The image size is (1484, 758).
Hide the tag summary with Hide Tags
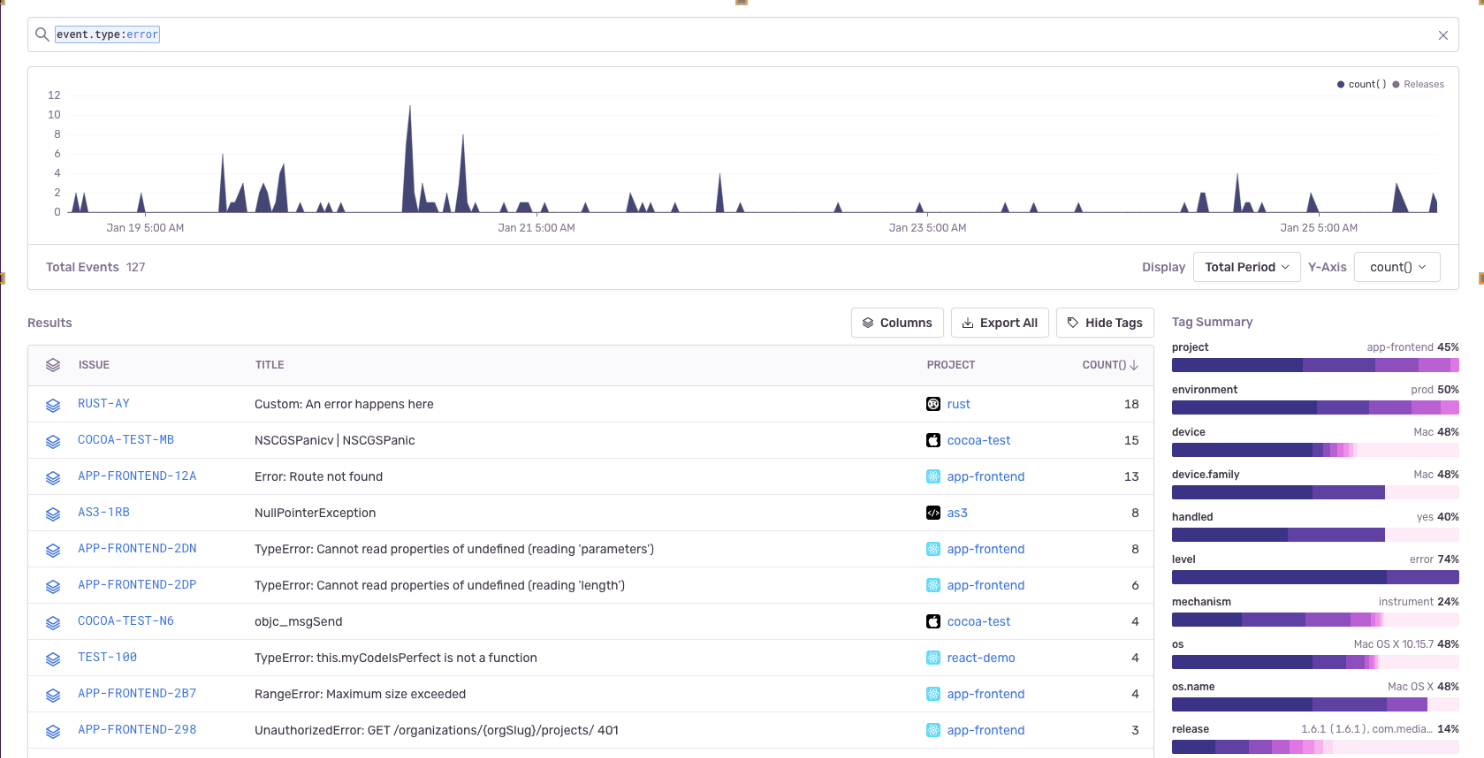[x=1104, y=323]
